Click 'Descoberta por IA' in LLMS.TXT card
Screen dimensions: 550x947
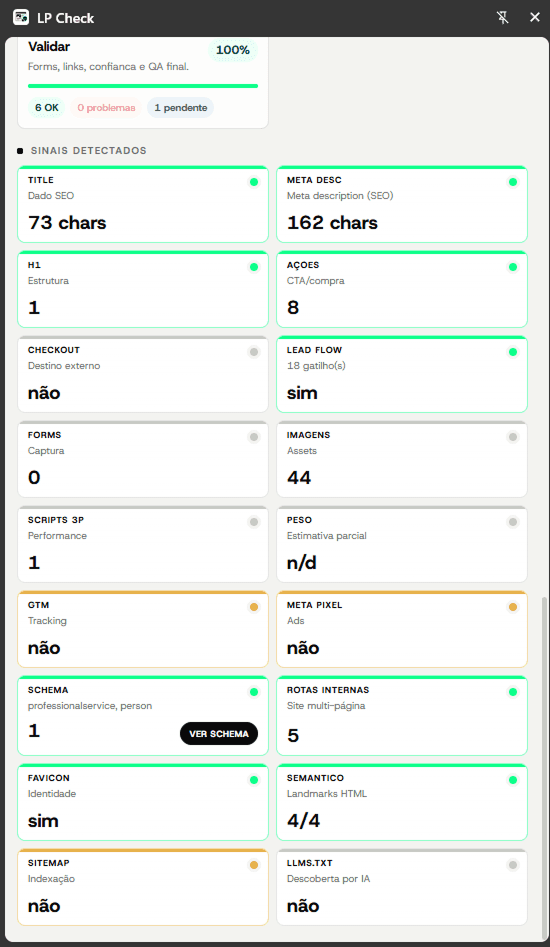(x=328, y=879)
